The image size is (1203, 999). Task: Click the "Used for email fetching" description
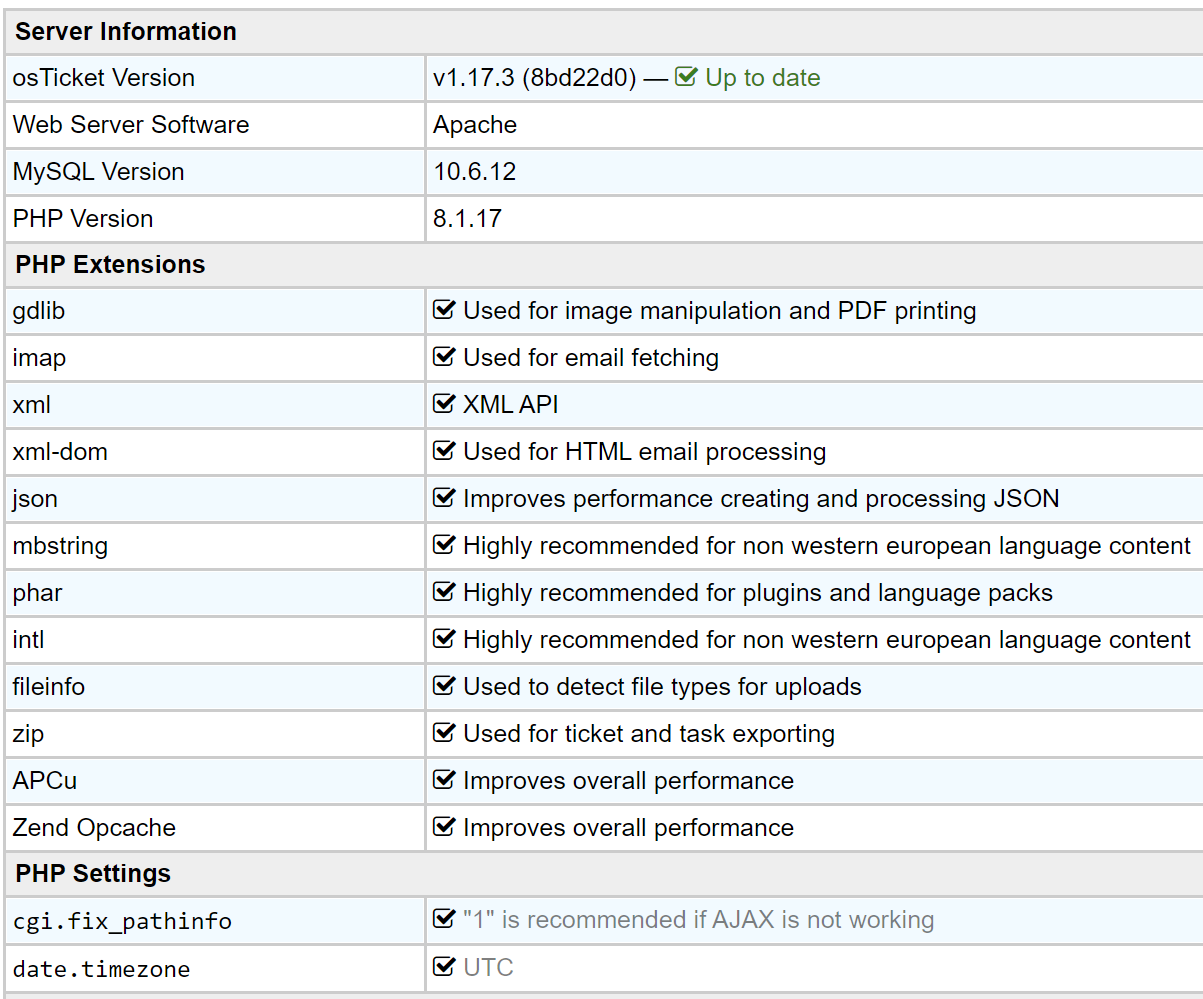591,358
